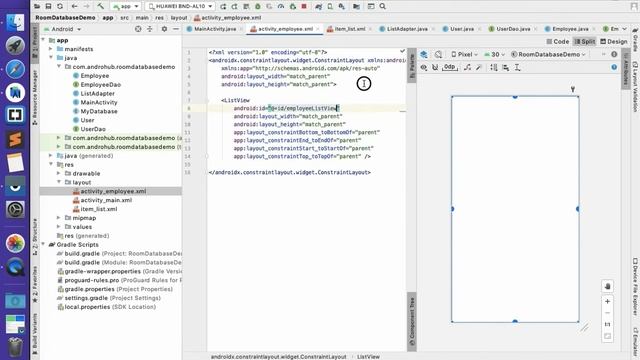Navigate back with the left arrow icon
This screenshot has height=360, width=640.
74,6
